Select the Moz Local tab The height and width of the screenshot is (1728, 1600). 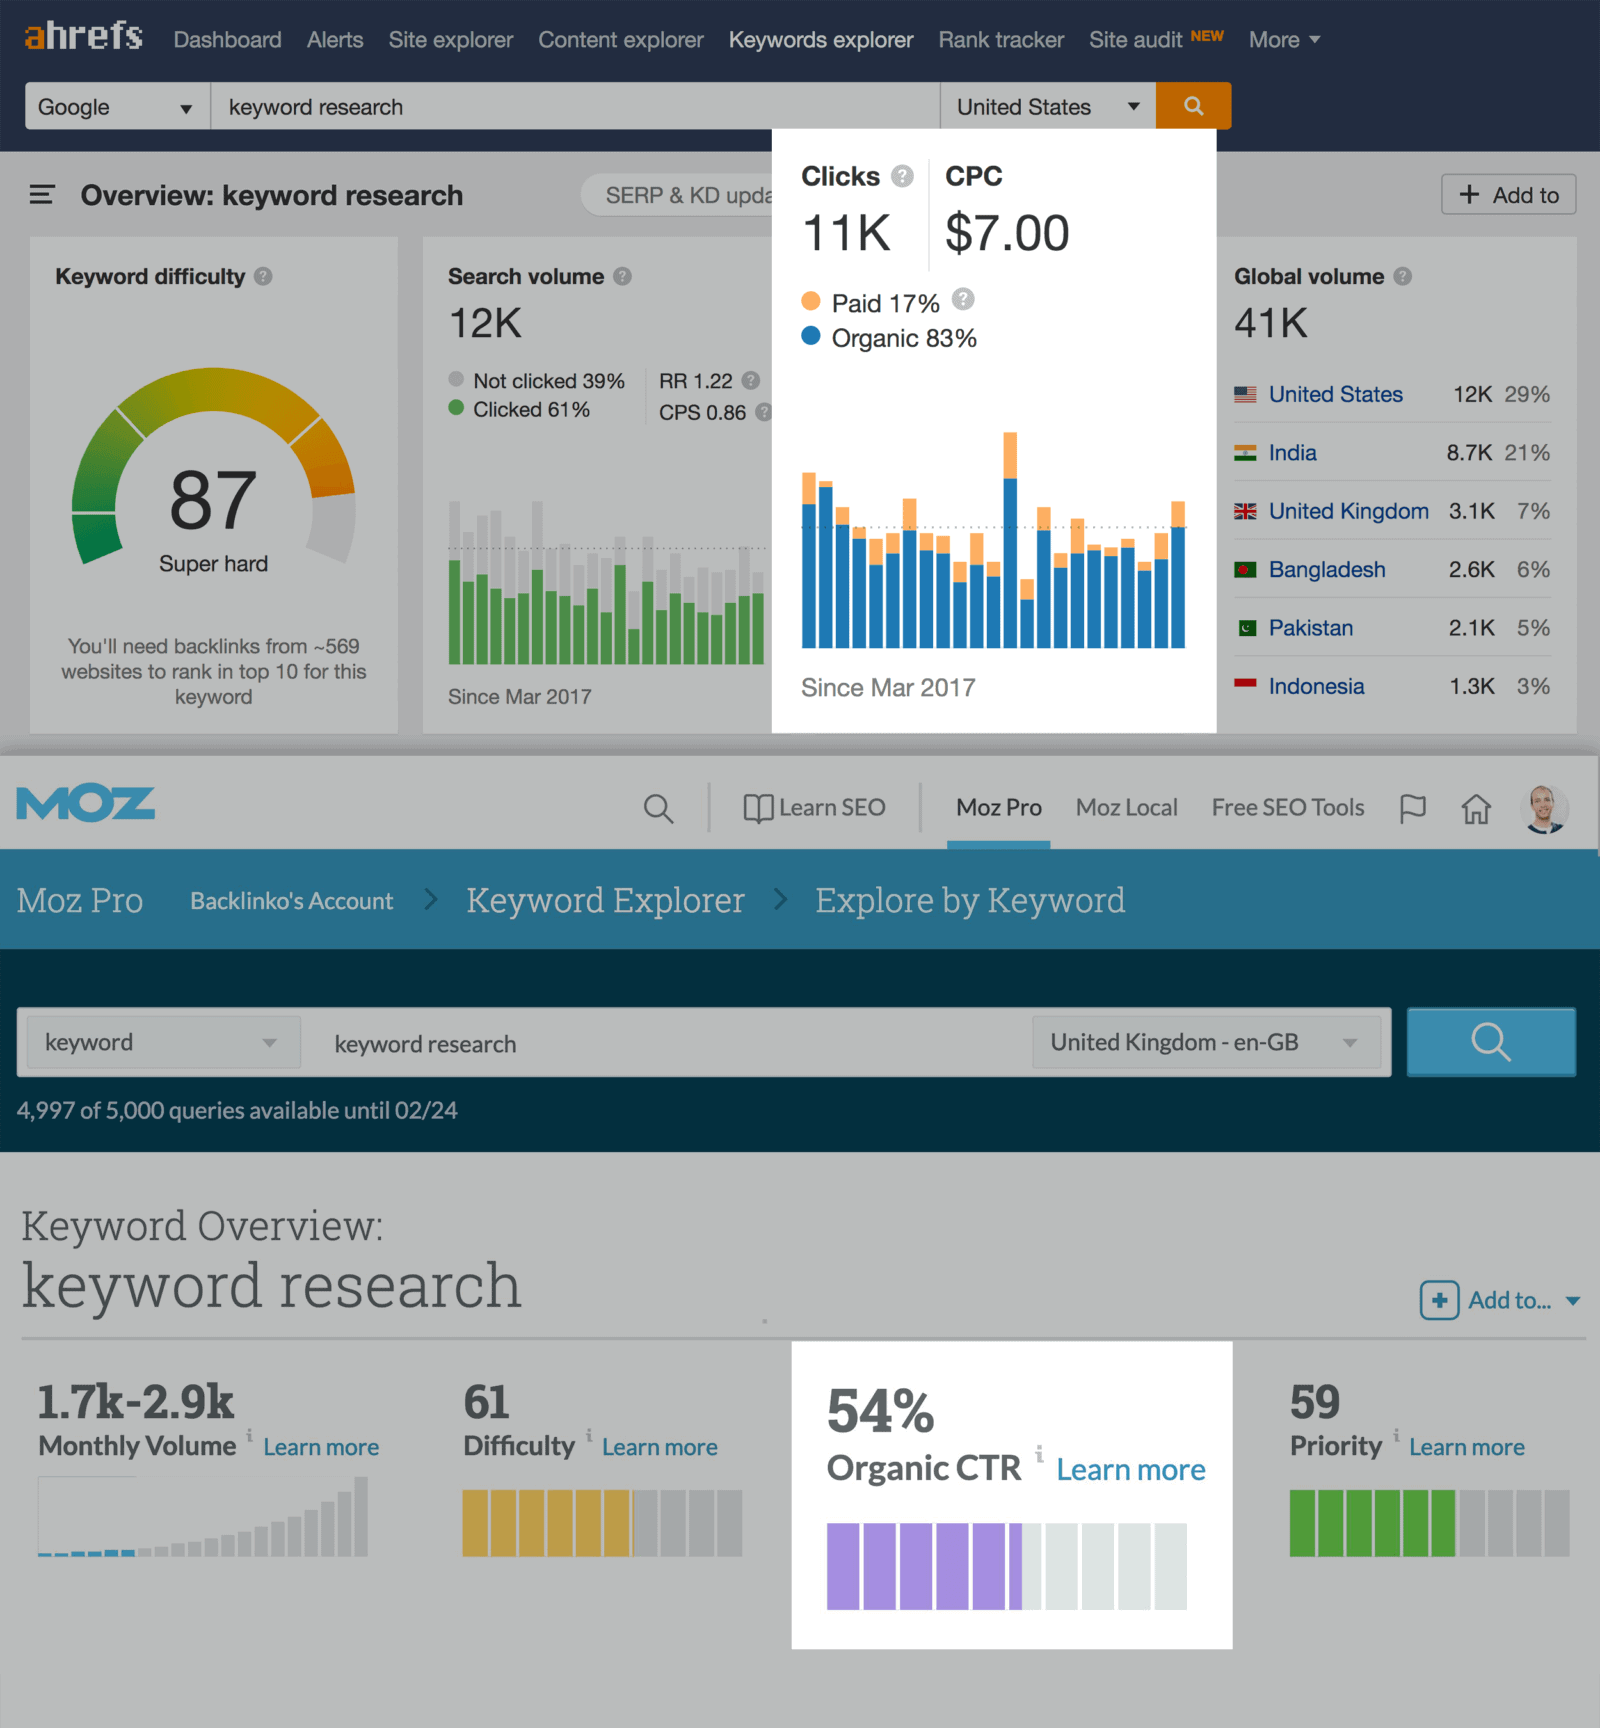(1126, 807)
